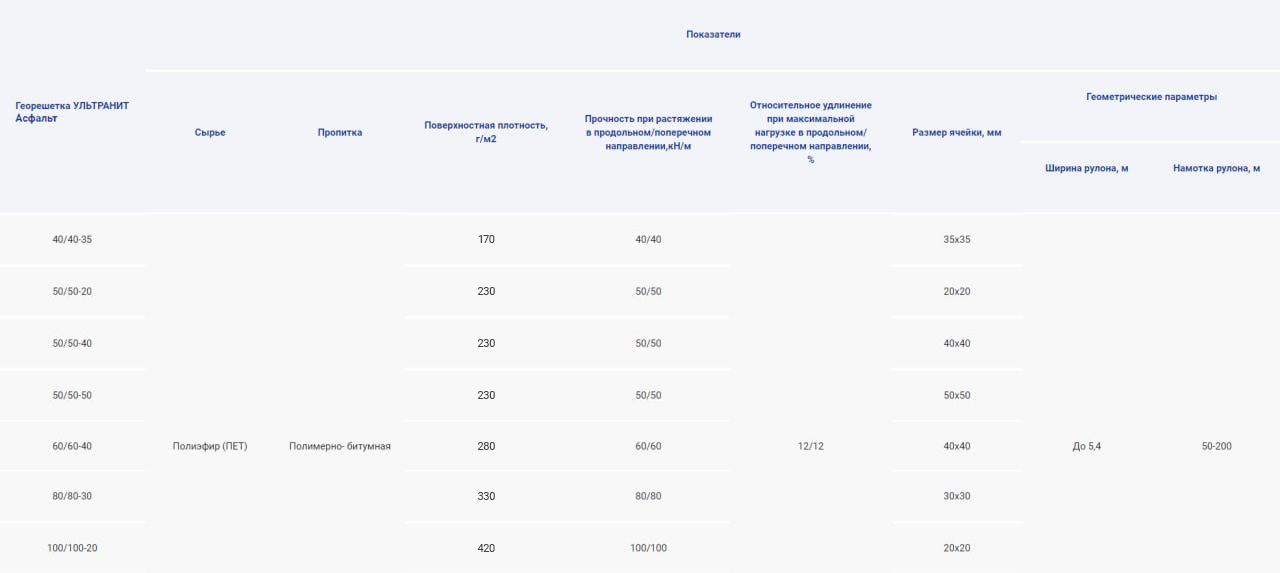Click density '230' in the 50/50-20 row
The image size is (1280, 573).
[x=486, y=291]
